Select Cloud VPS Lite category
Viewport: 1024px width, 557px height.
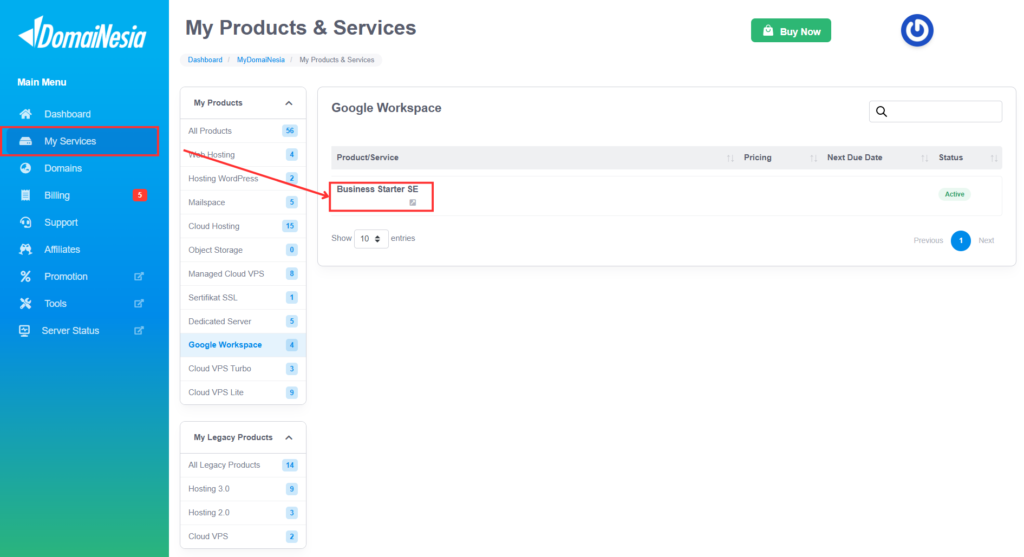coord(243,392)
